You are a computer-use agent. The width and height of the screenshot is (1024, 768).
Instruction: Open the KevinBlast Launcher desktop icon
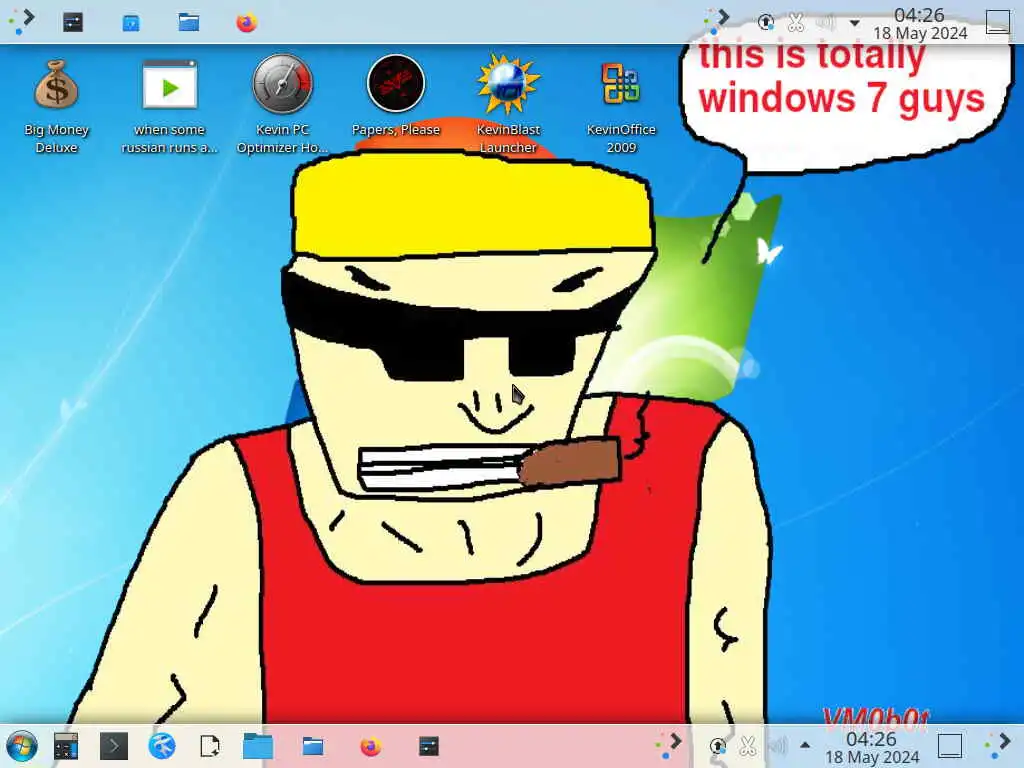point(508,104)
